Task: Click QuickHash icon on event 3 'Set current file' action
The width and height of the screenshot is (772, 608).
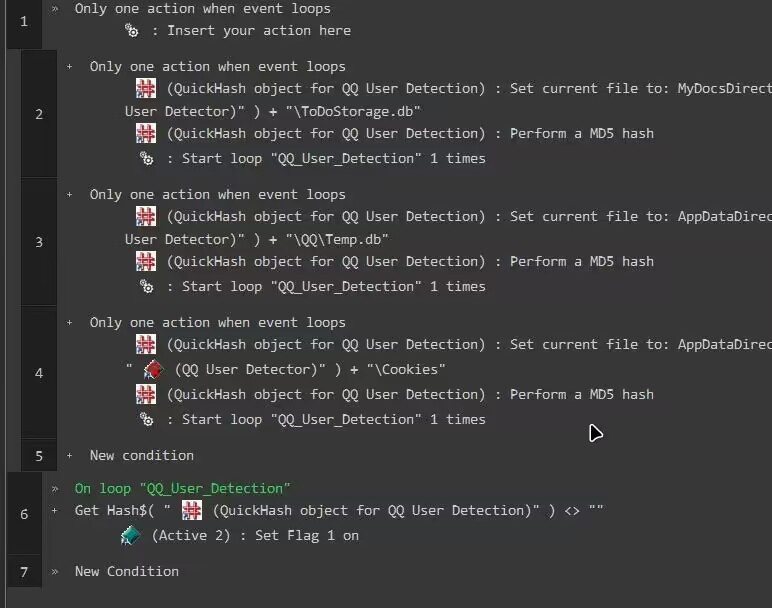Action: (x=146, y=215)
